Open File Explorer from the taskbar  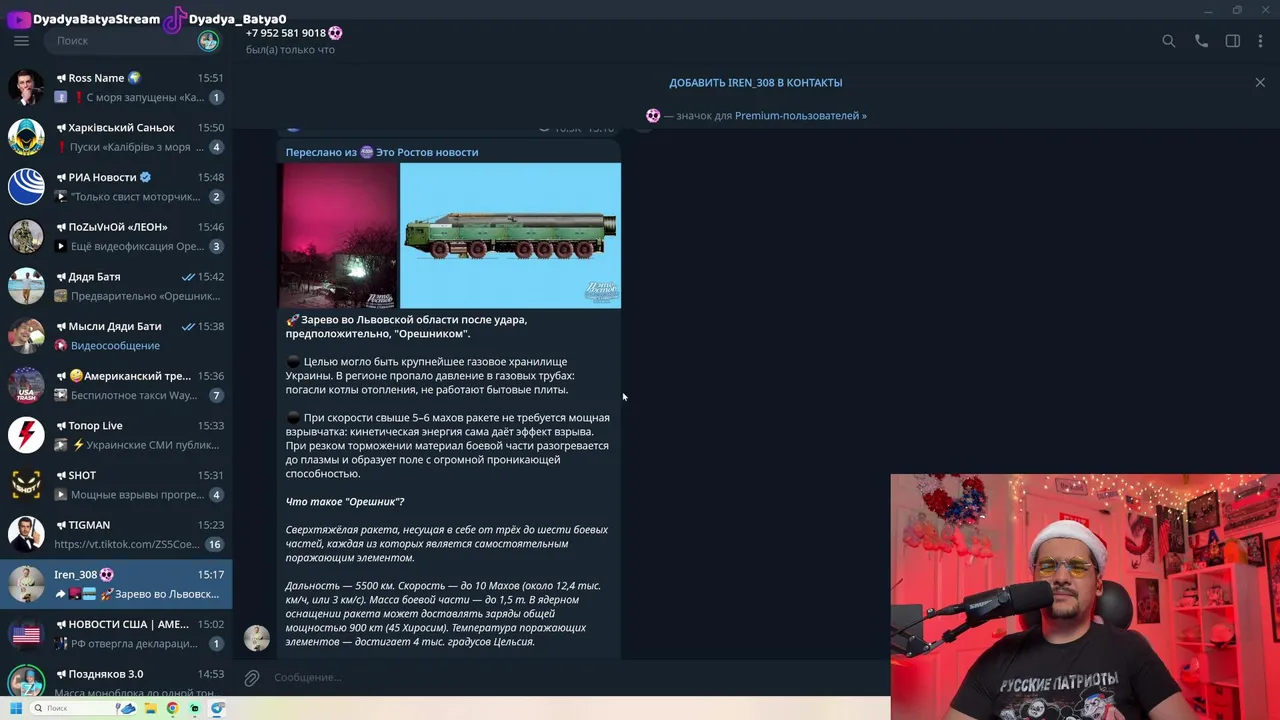coord(150,708)
